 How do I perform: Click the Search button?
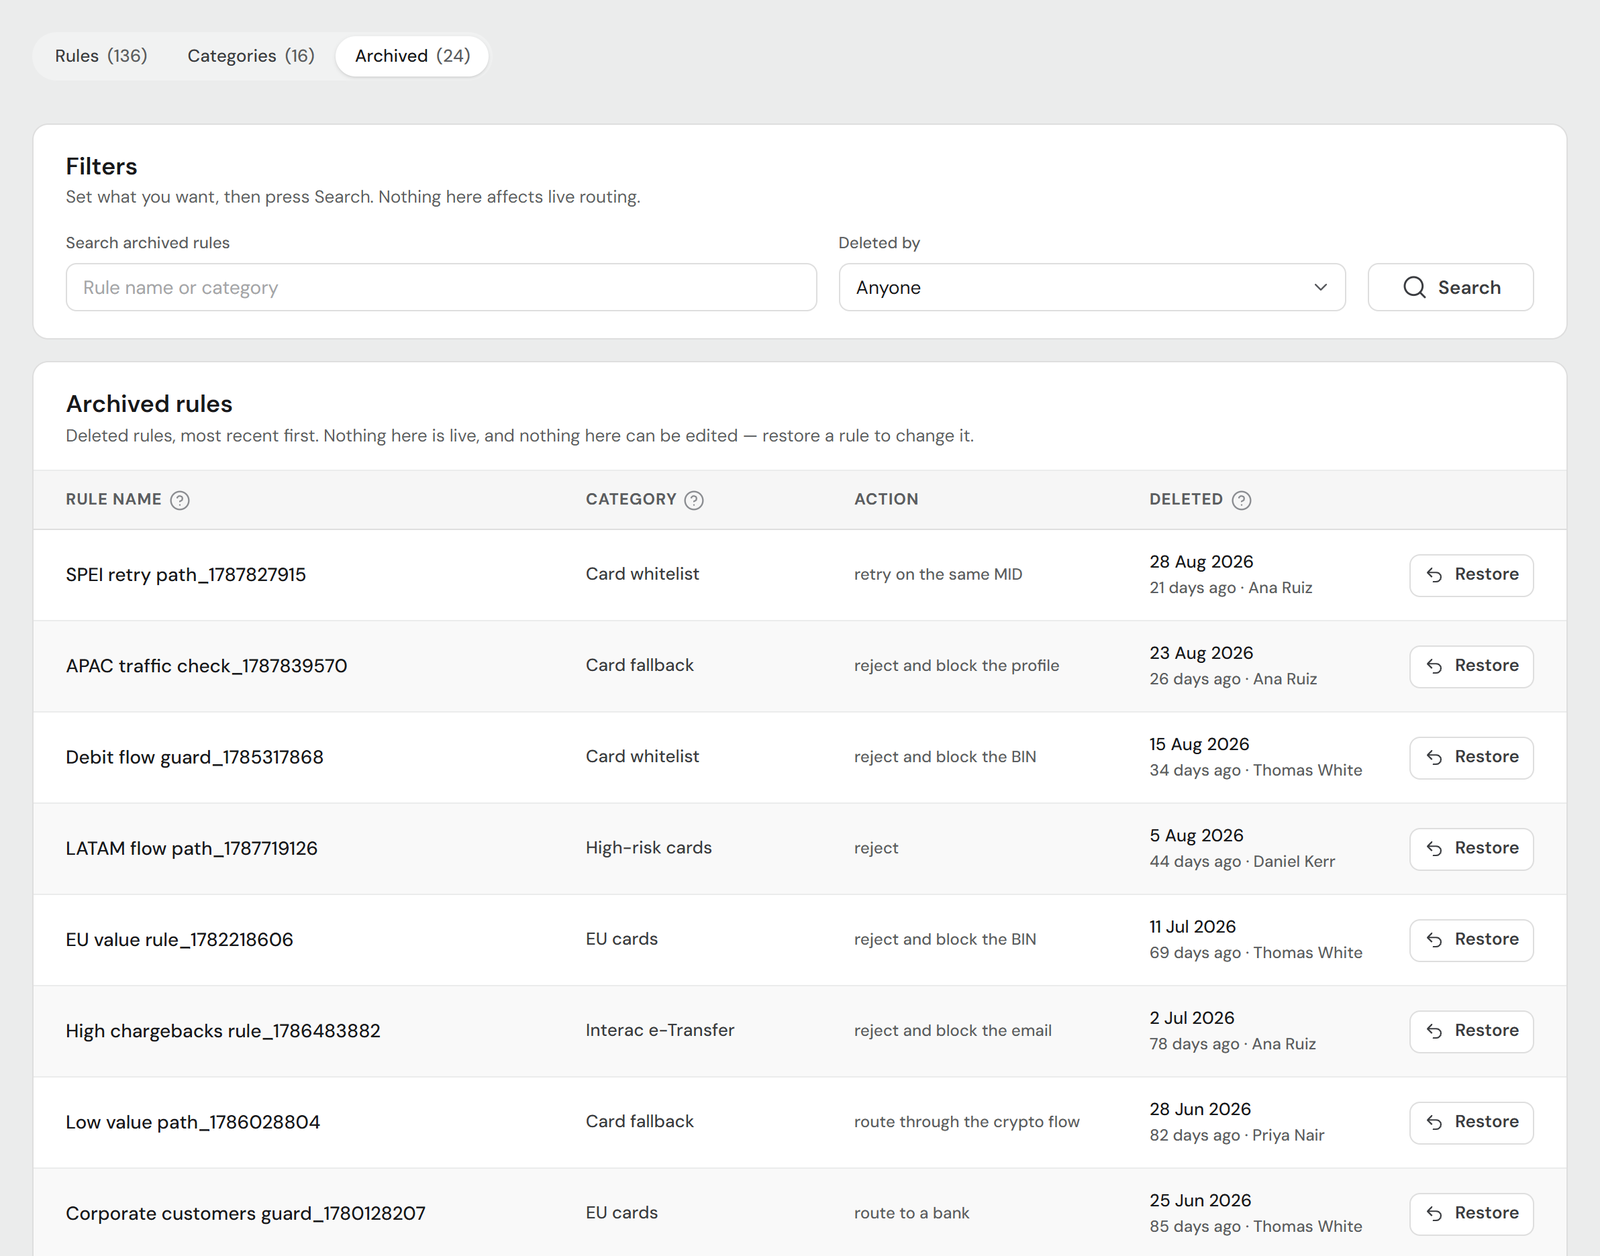[1450, 287]
